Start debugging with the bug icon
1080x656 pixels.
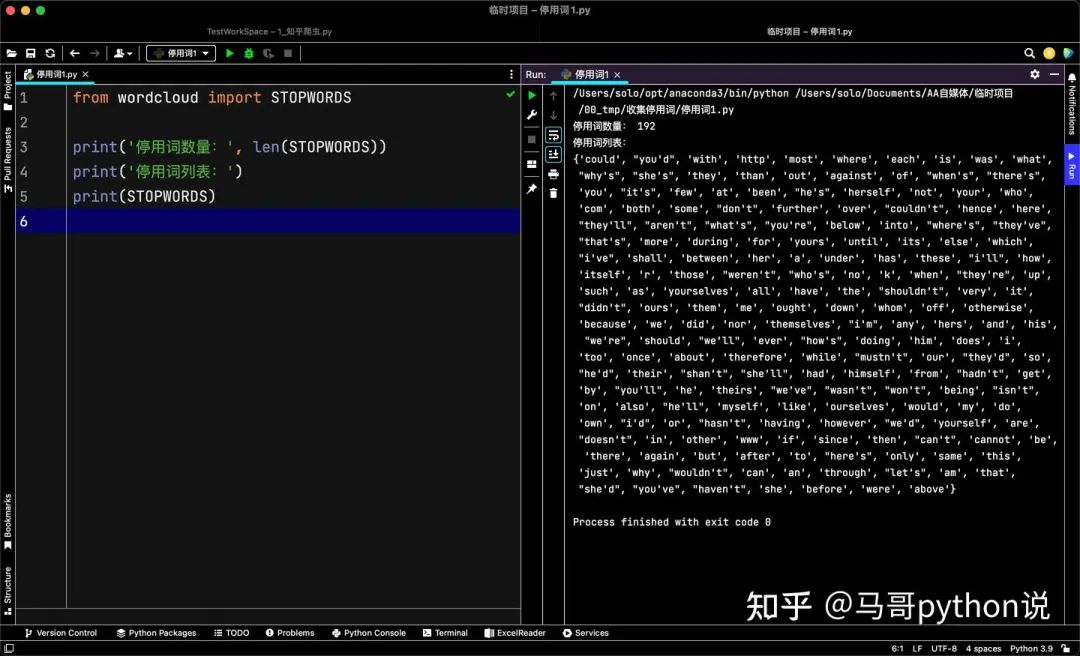[x=249, y=53]
